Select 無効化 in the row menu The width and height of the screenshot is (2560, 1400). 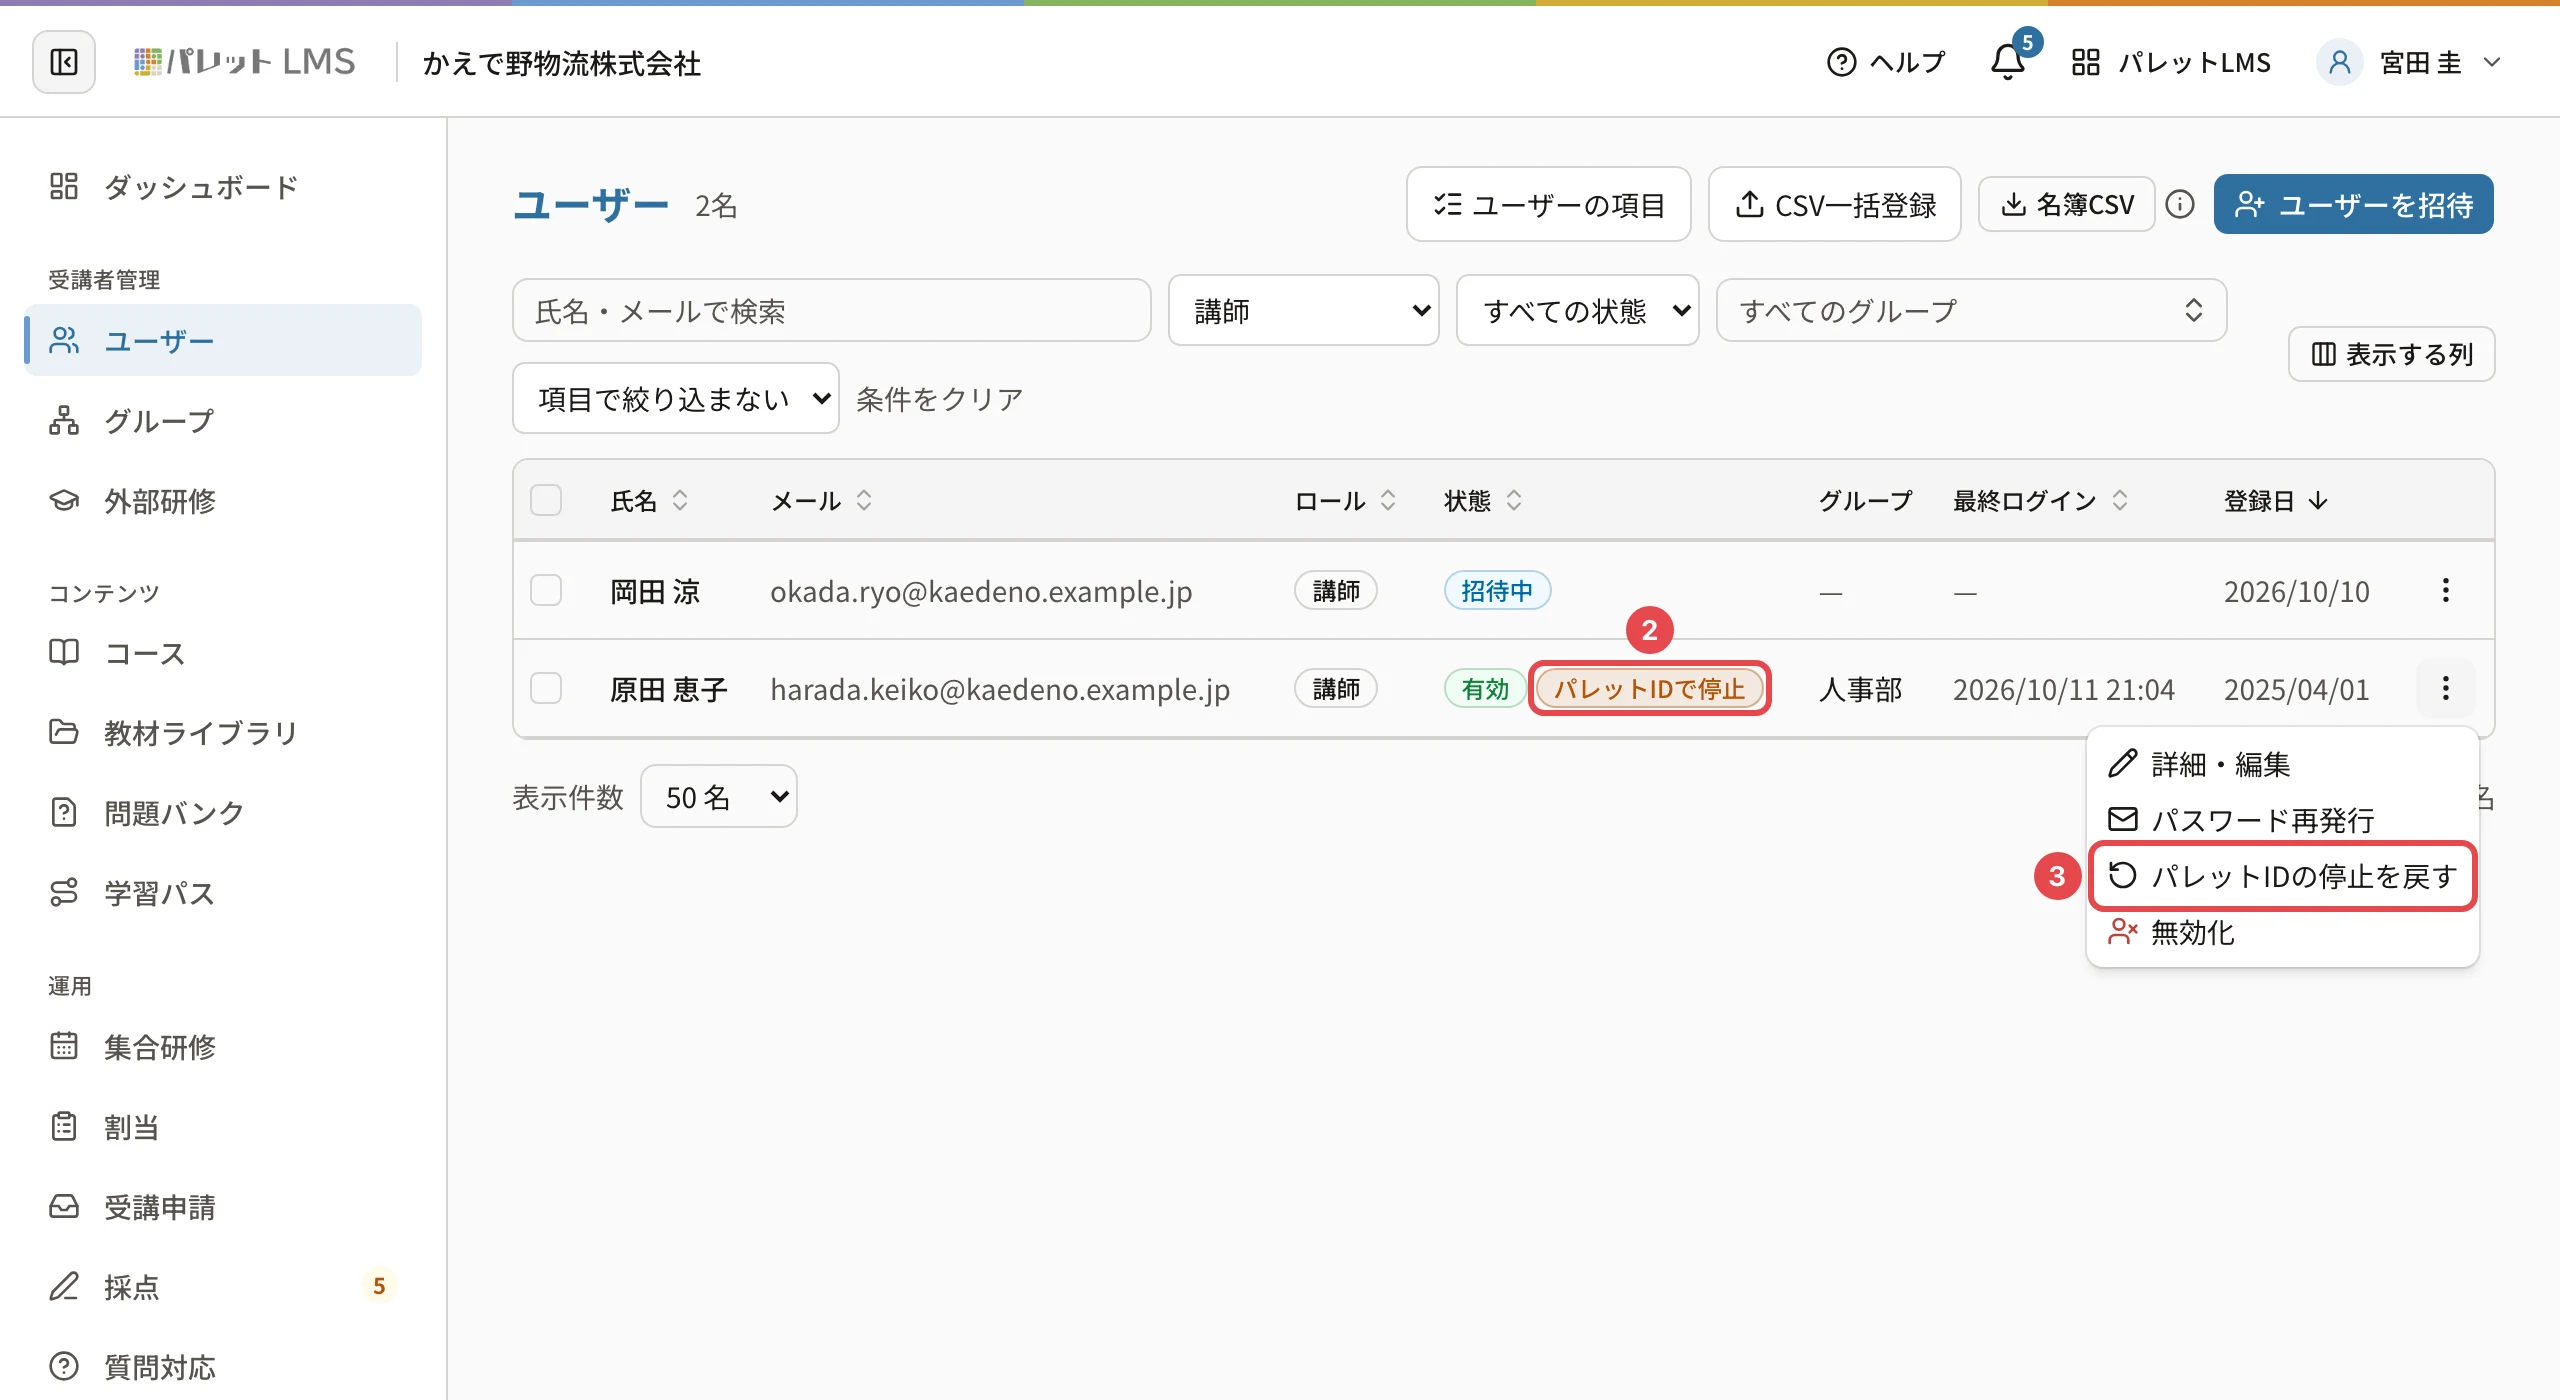point(2283,932)
